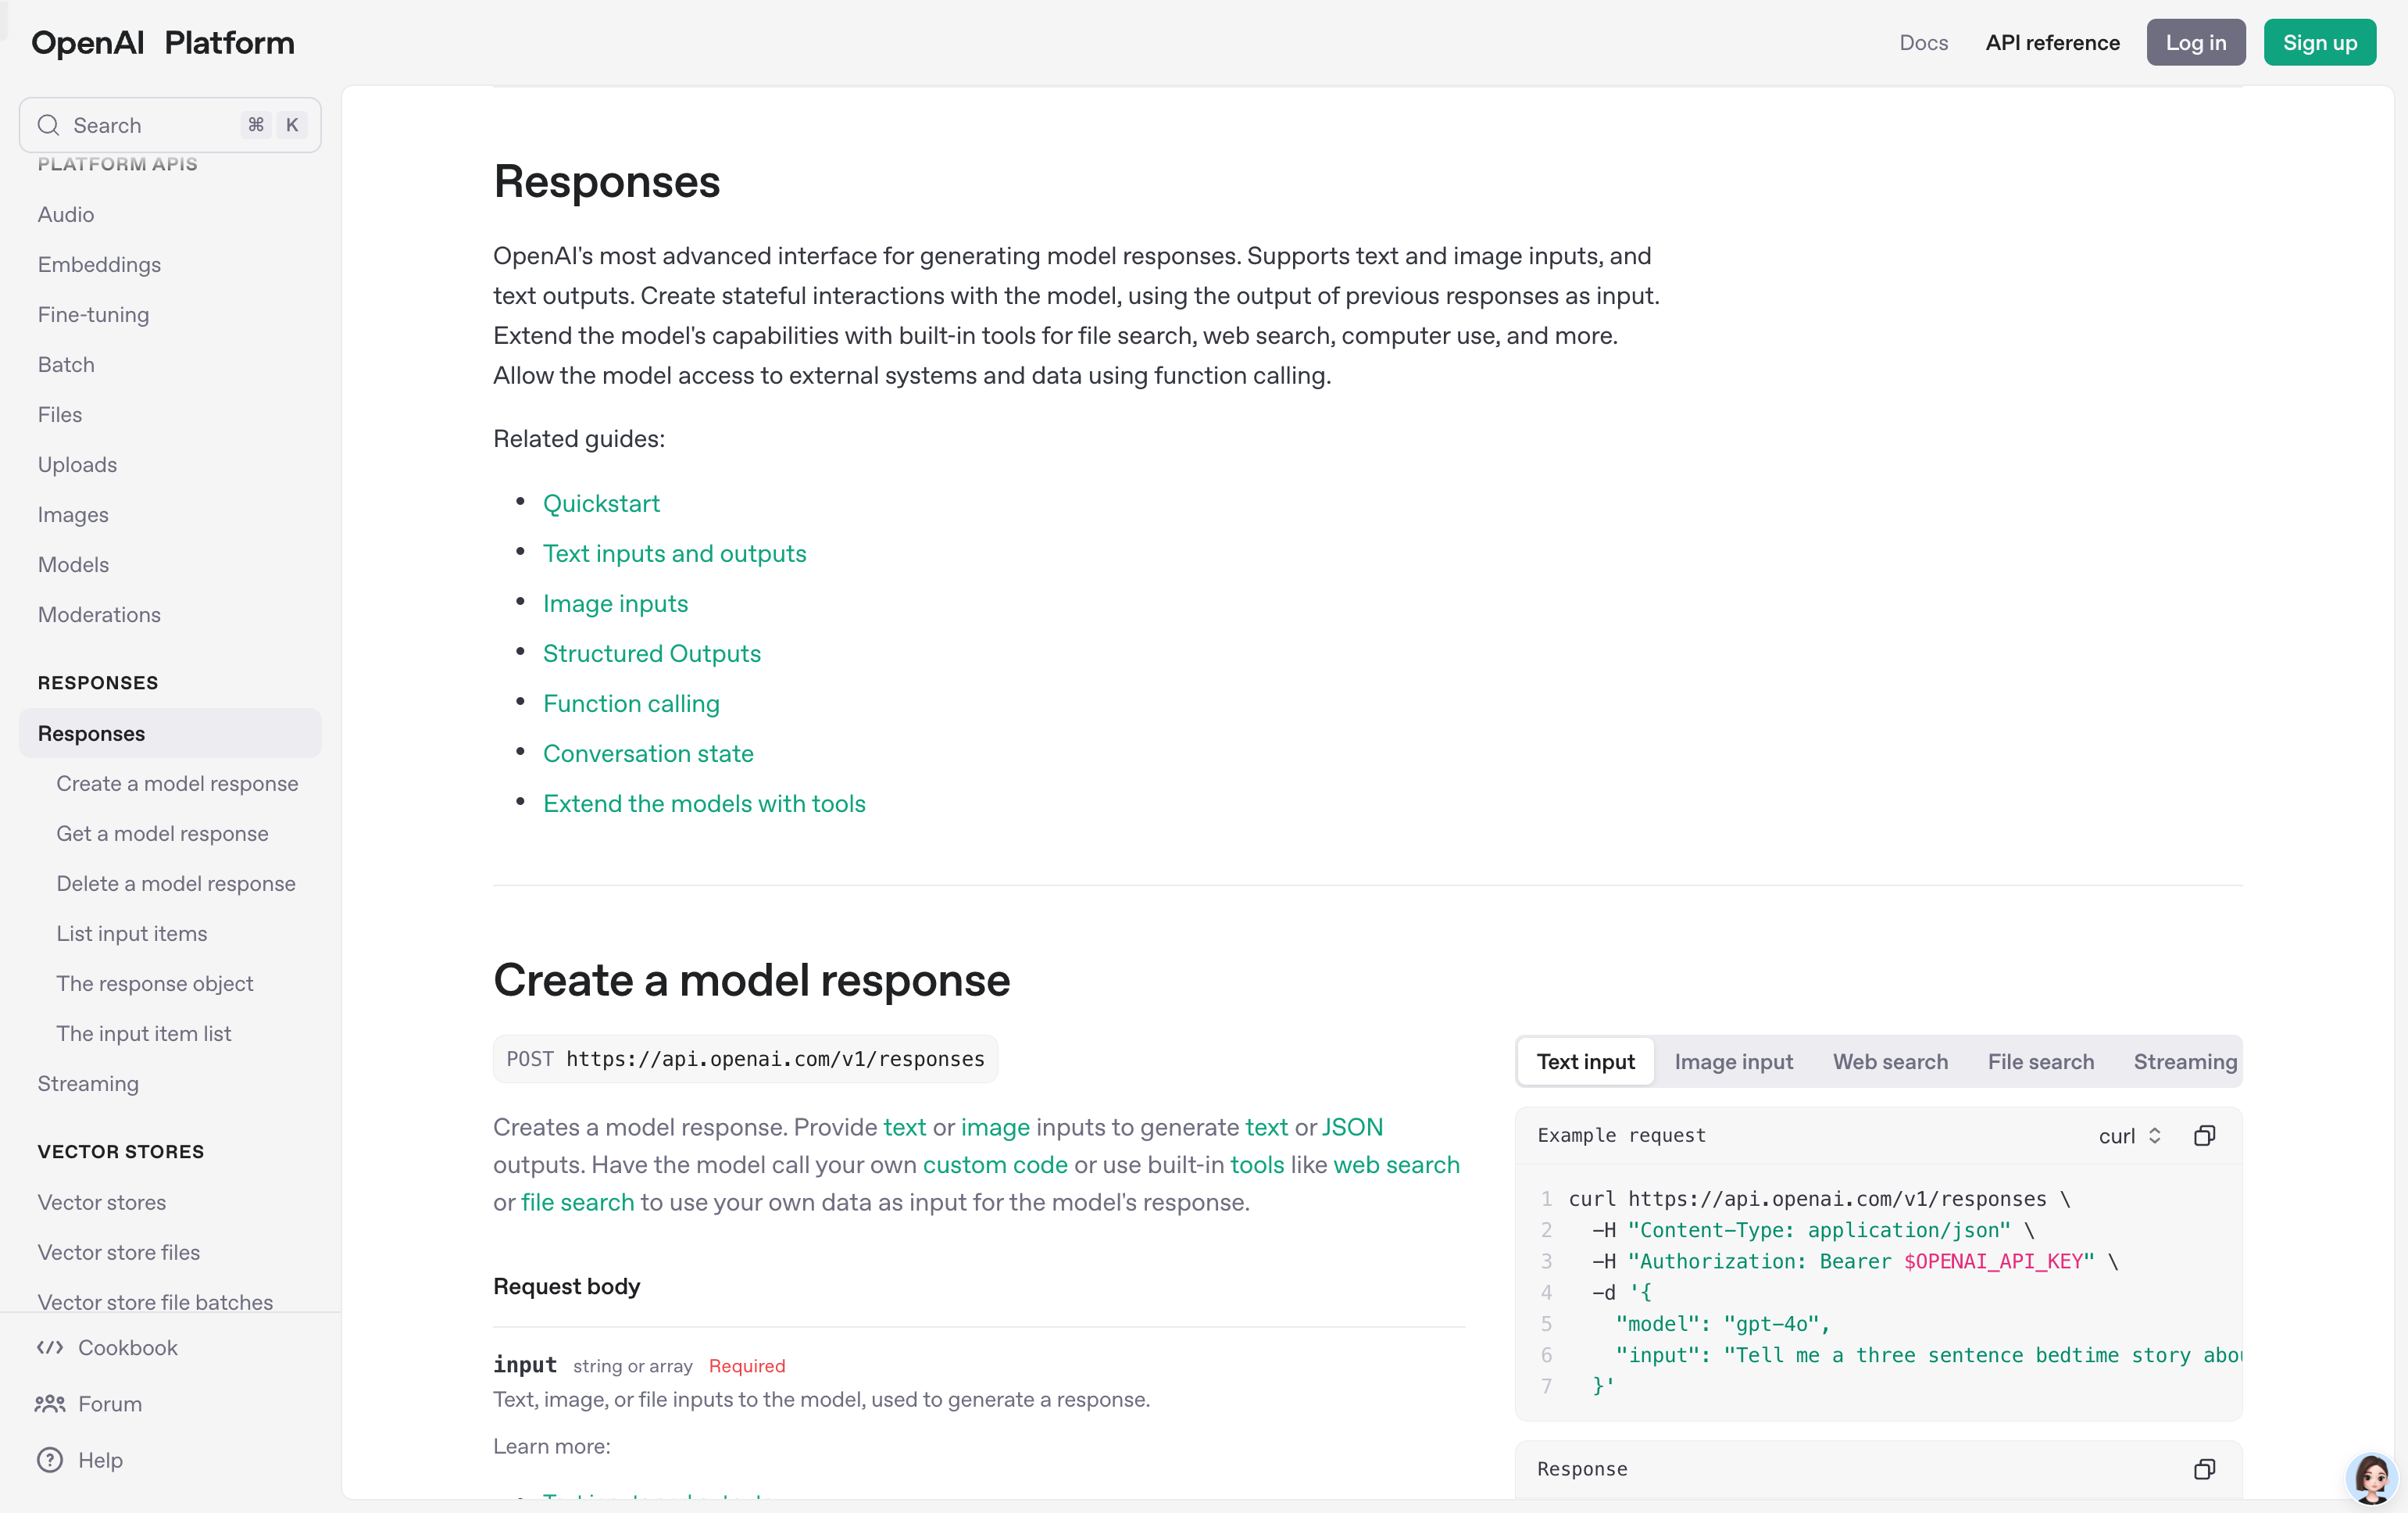The image size is (2408, 1513).
Task: Open the chat avatar assistant
Action: tap(2372, 1477)
